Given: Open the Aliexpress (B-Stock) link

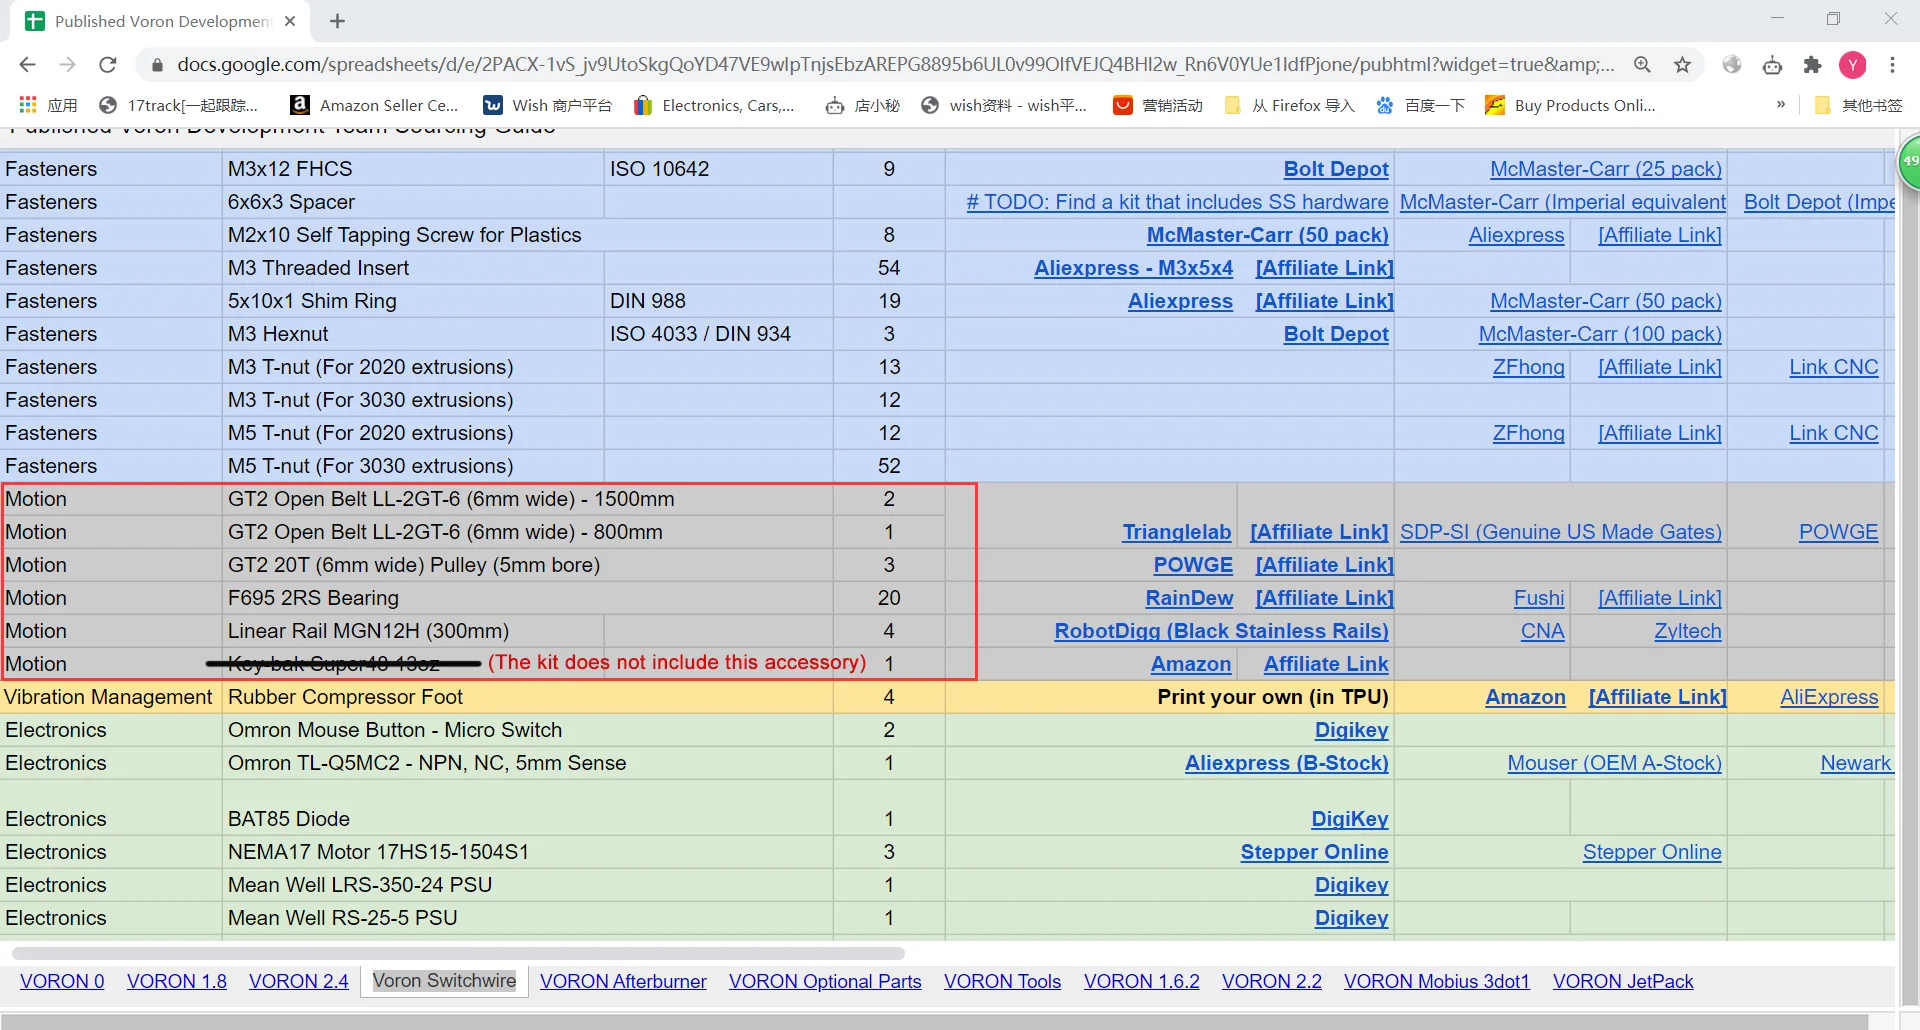Looking at the screenshot, I should tap(1287, 763).
